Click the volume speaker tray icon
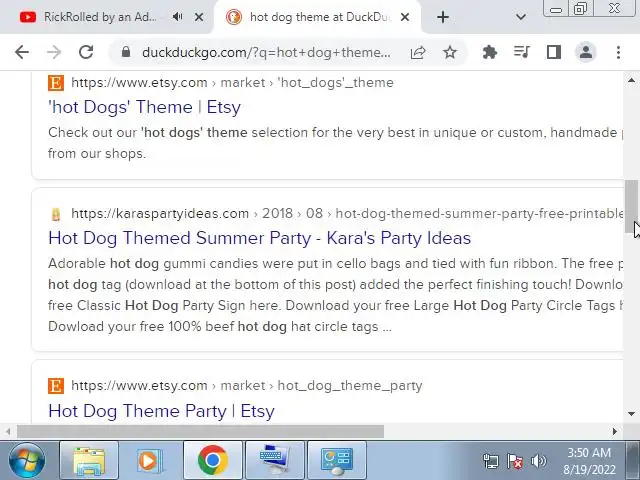Image resolution: width=640 pixels, height=480 pixels. point(539,461)
